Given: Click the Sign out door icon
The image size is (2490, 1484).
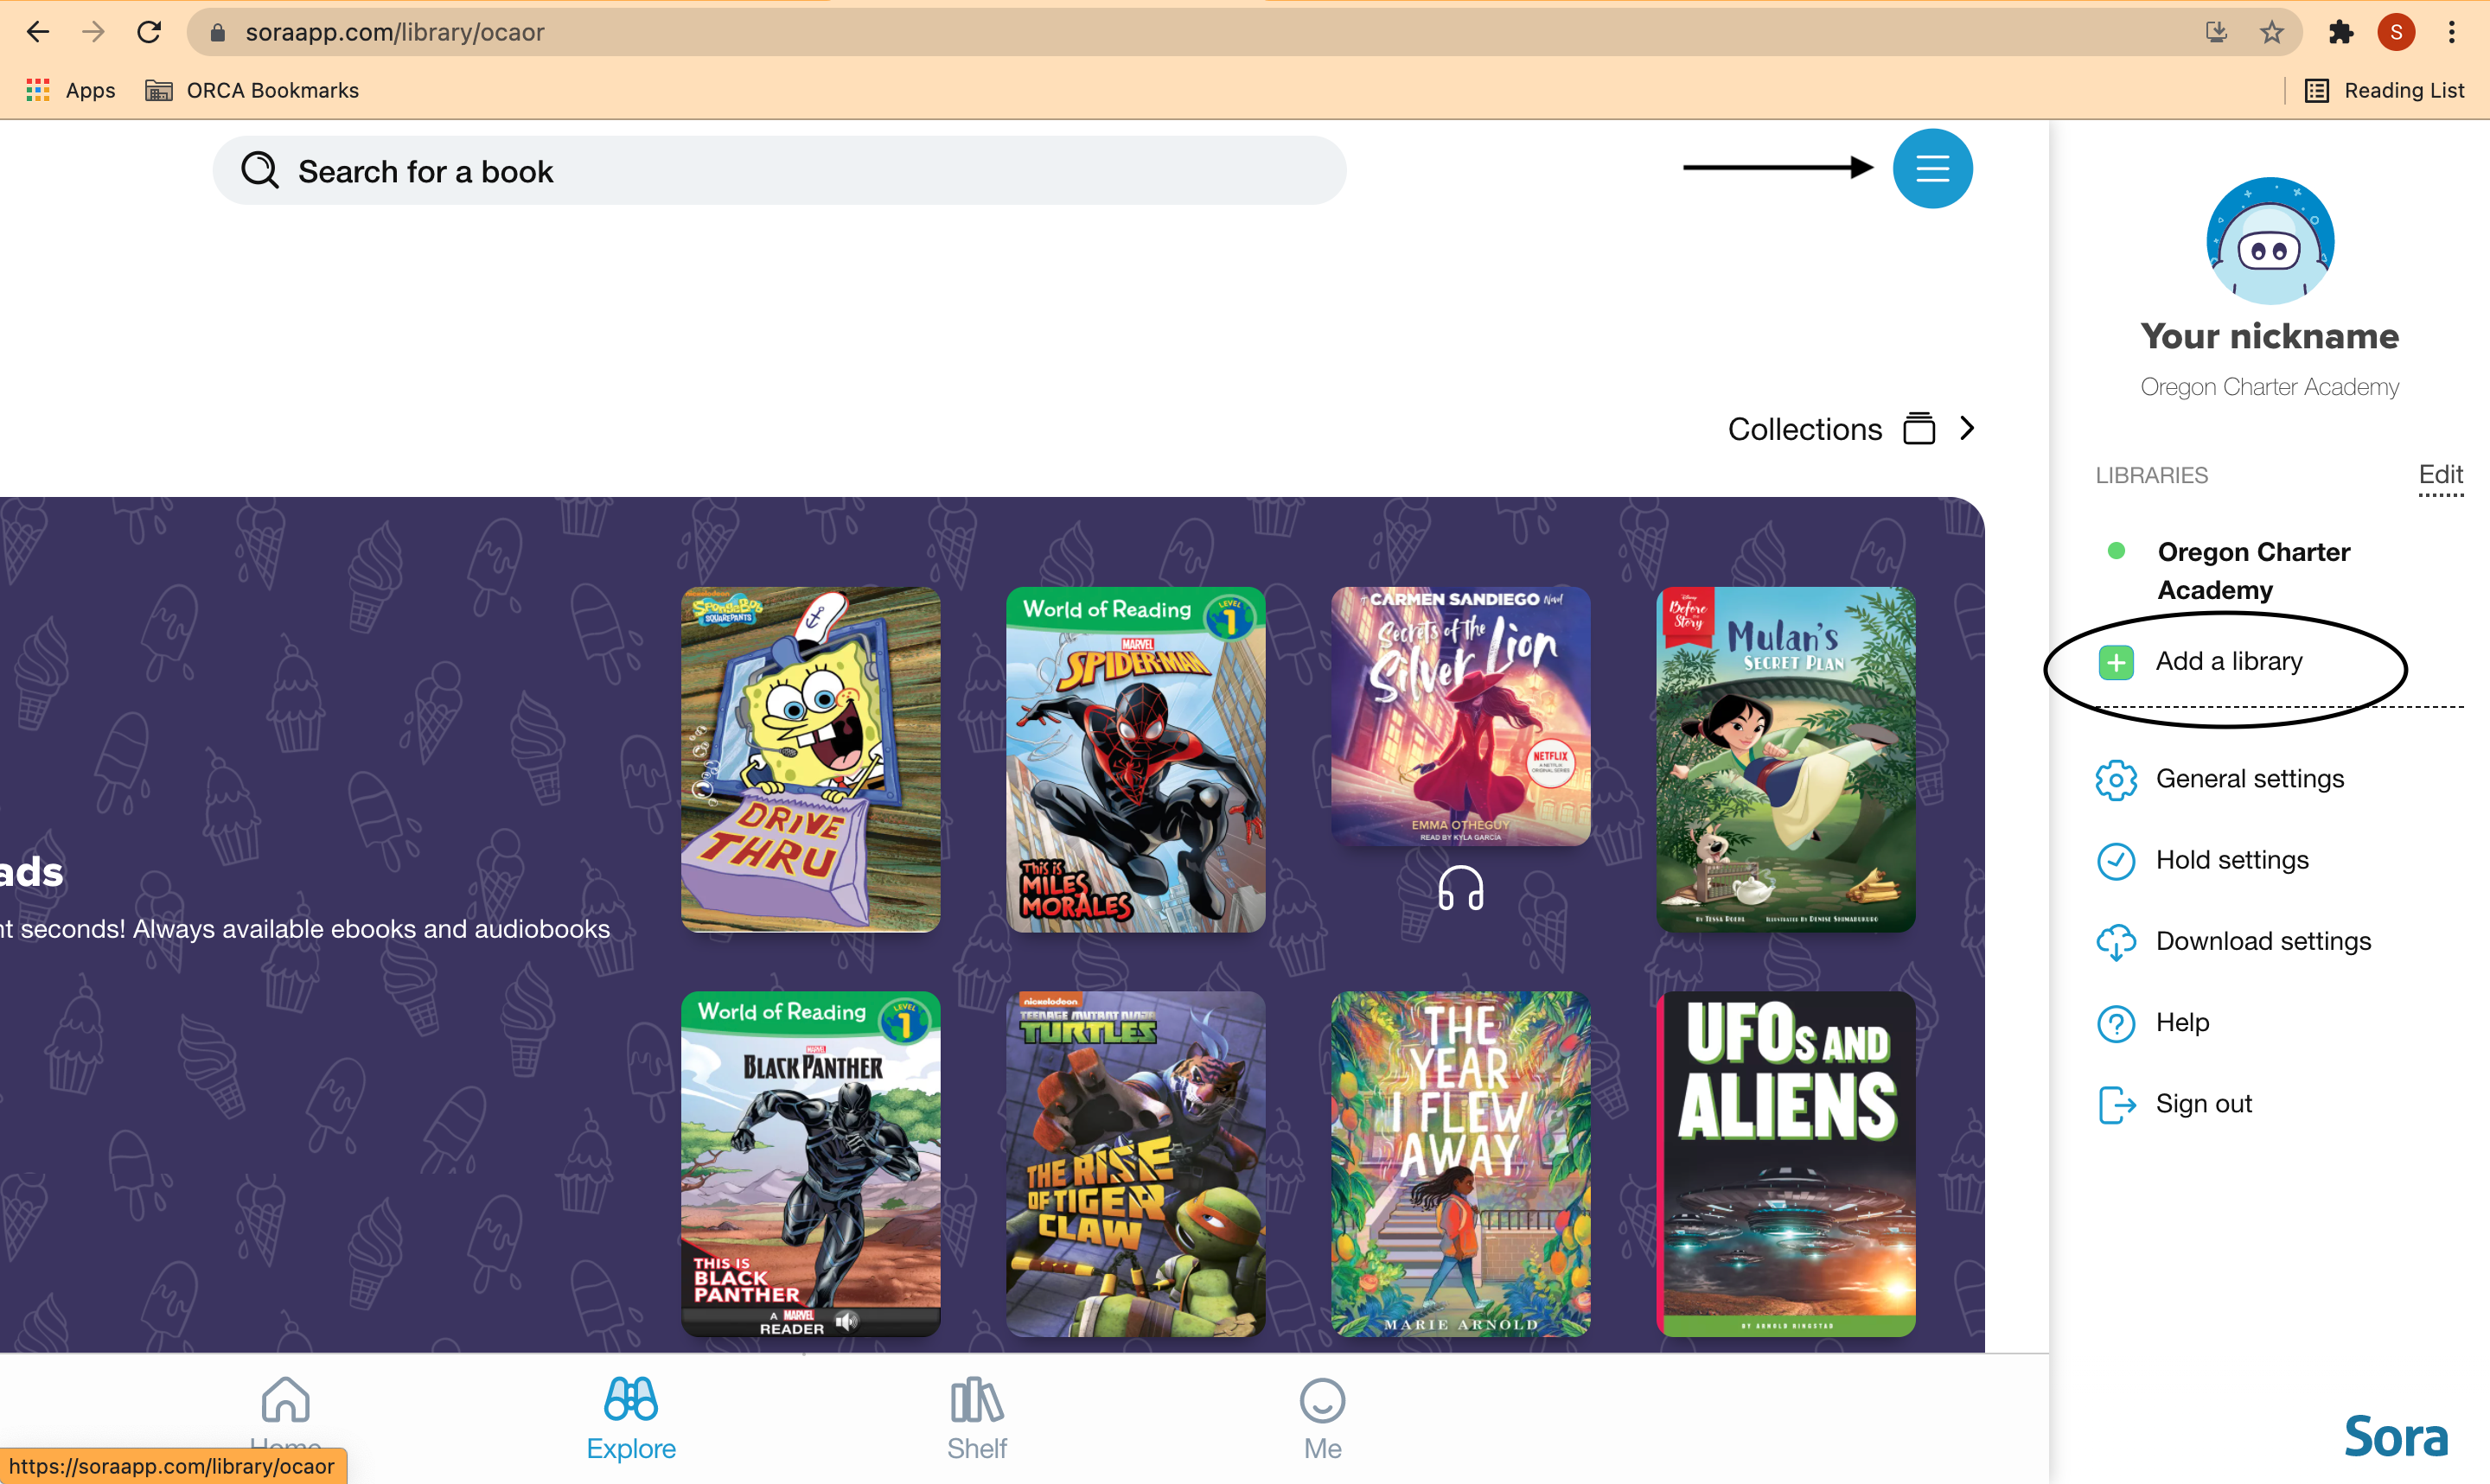Looking at the screenshot, I should point(2116,1105).
